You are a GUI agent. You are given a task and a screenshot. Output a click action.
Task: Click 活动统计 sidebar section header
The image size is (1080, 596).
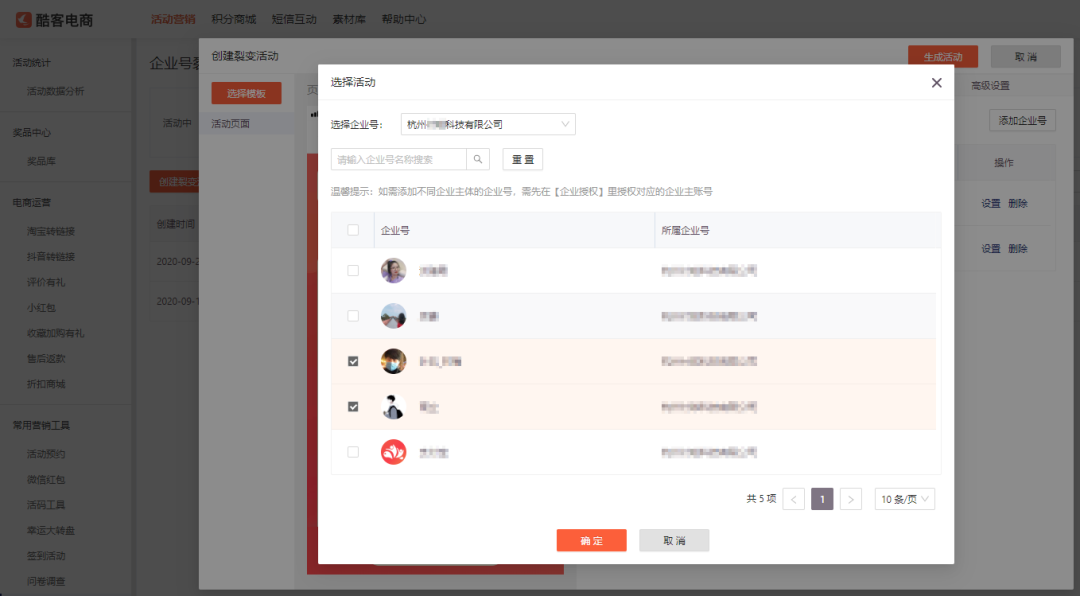[x=32, y=62]
